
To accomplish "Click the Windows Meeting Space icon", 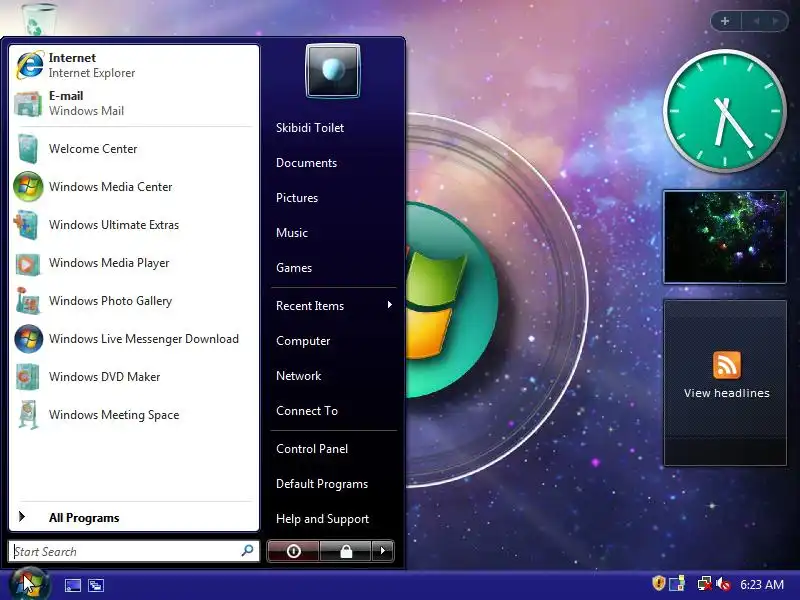I will pyautogui.click(x=29, y=415).
